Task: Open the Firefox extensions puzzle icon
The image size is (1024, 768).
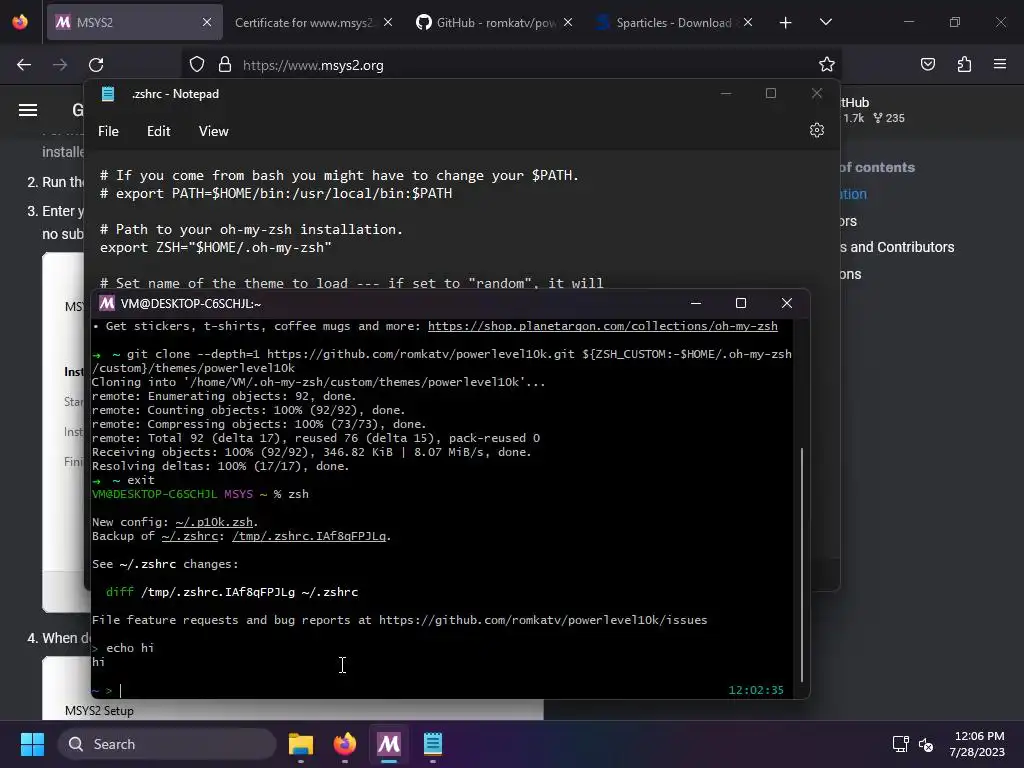Action: tap(964, 64)
